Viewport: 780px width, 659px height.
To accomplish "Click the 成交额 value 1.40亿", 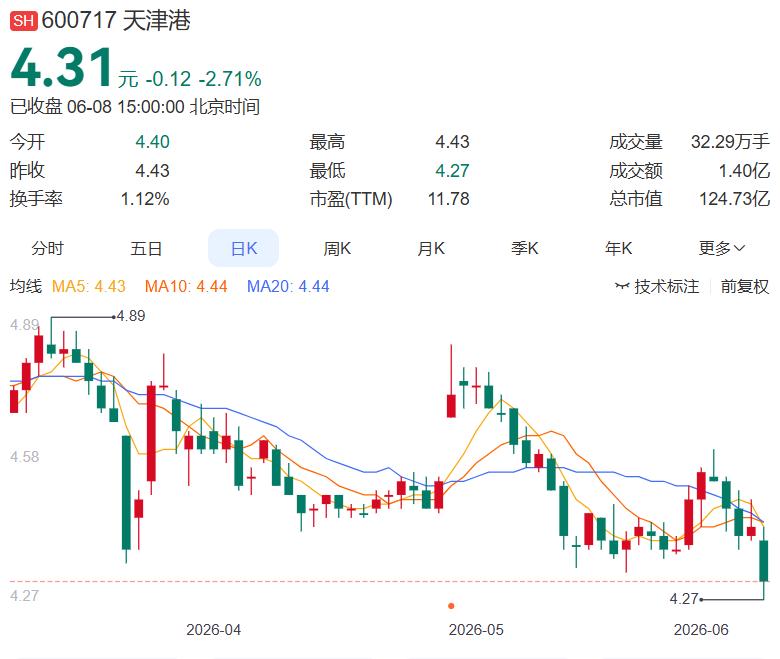I will (x=744, y=171).
